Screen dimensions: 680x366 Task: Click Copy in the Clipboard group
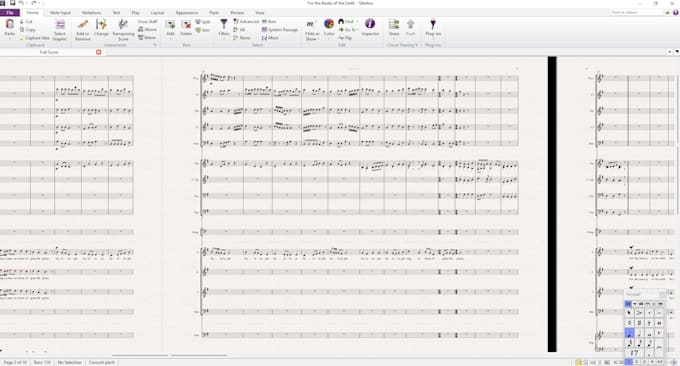point(27,29)
